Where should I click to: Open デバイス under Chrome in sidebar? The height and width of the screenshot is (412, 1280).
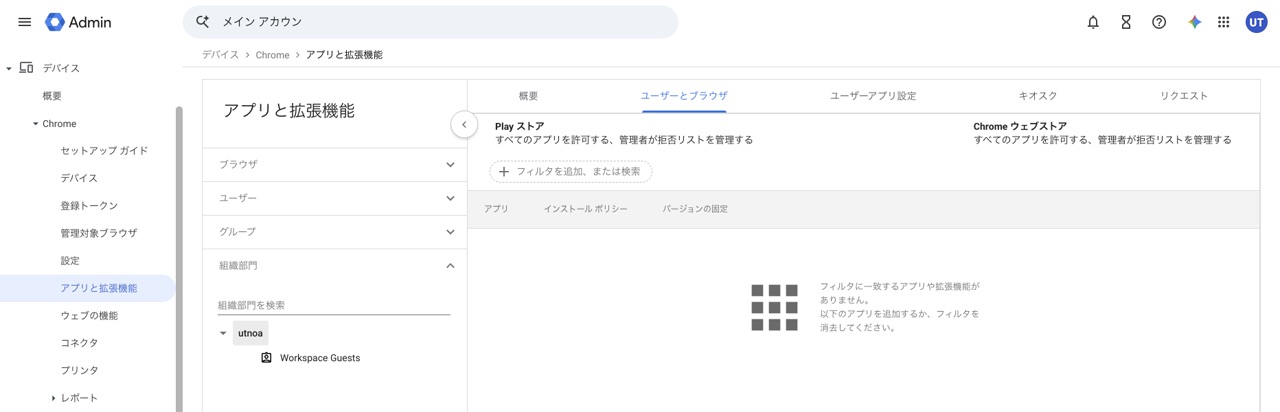click(x=79, y=178)
